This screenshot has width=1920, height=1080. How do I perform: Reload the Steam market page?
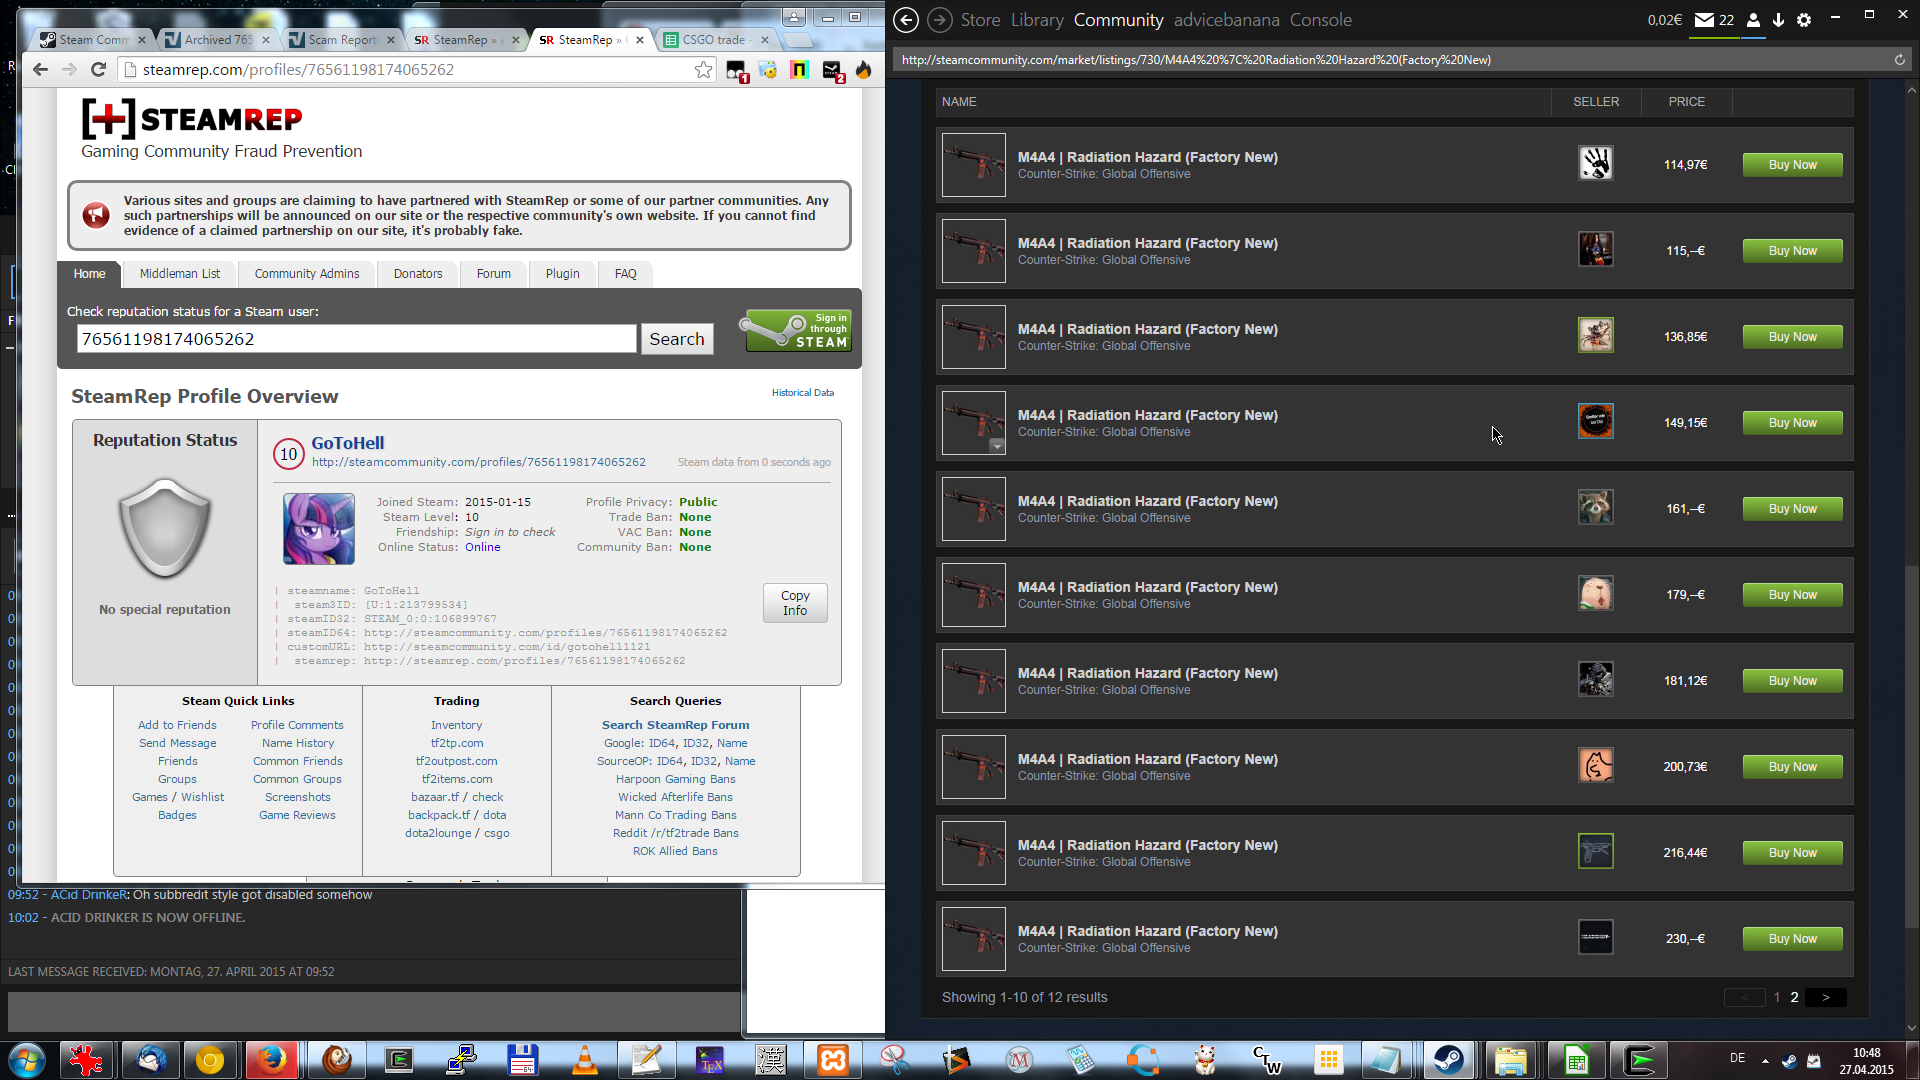(1899, 60)
